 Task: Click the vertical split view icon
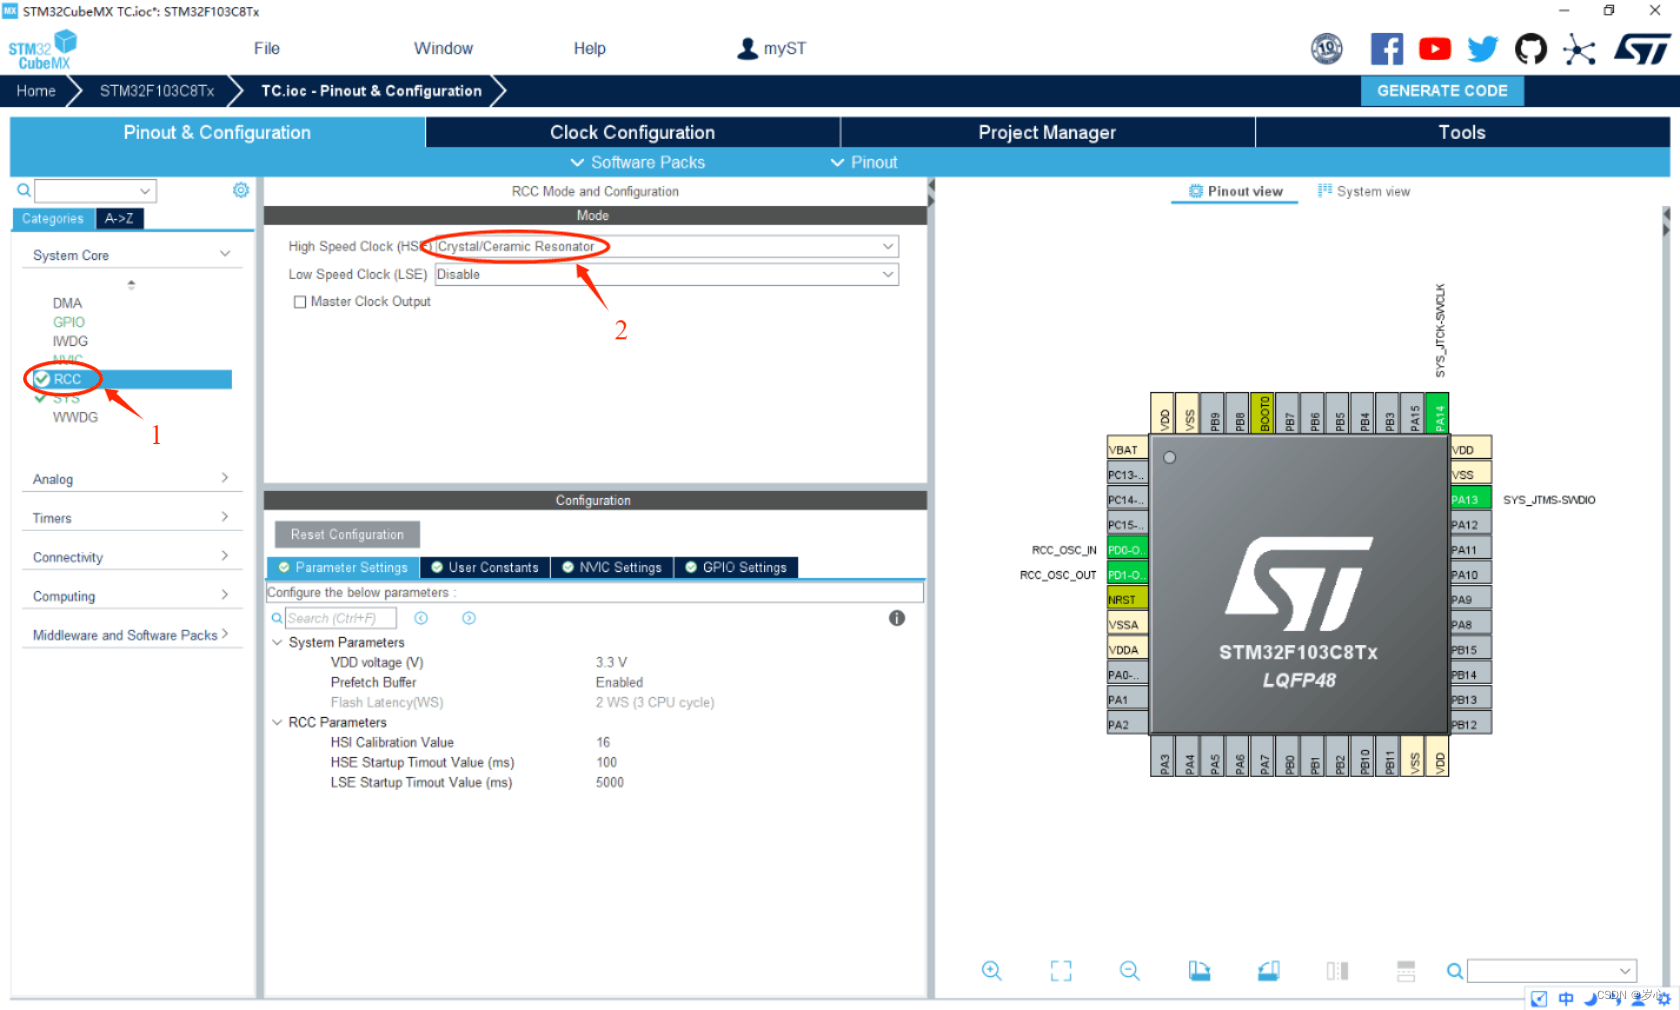tap(1337, 970)
